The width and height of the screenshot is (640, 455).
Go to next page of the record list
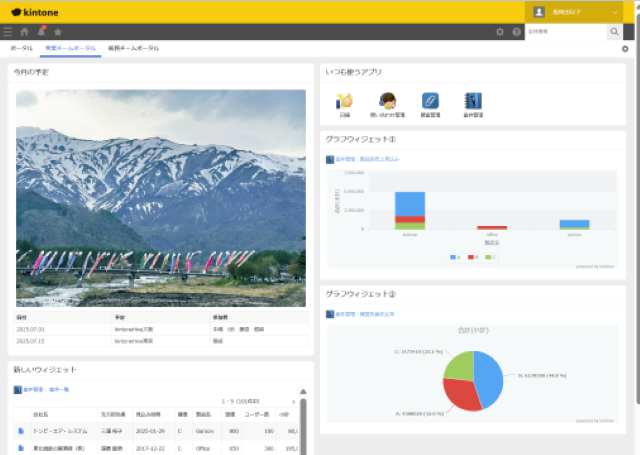tap(293, 402)
